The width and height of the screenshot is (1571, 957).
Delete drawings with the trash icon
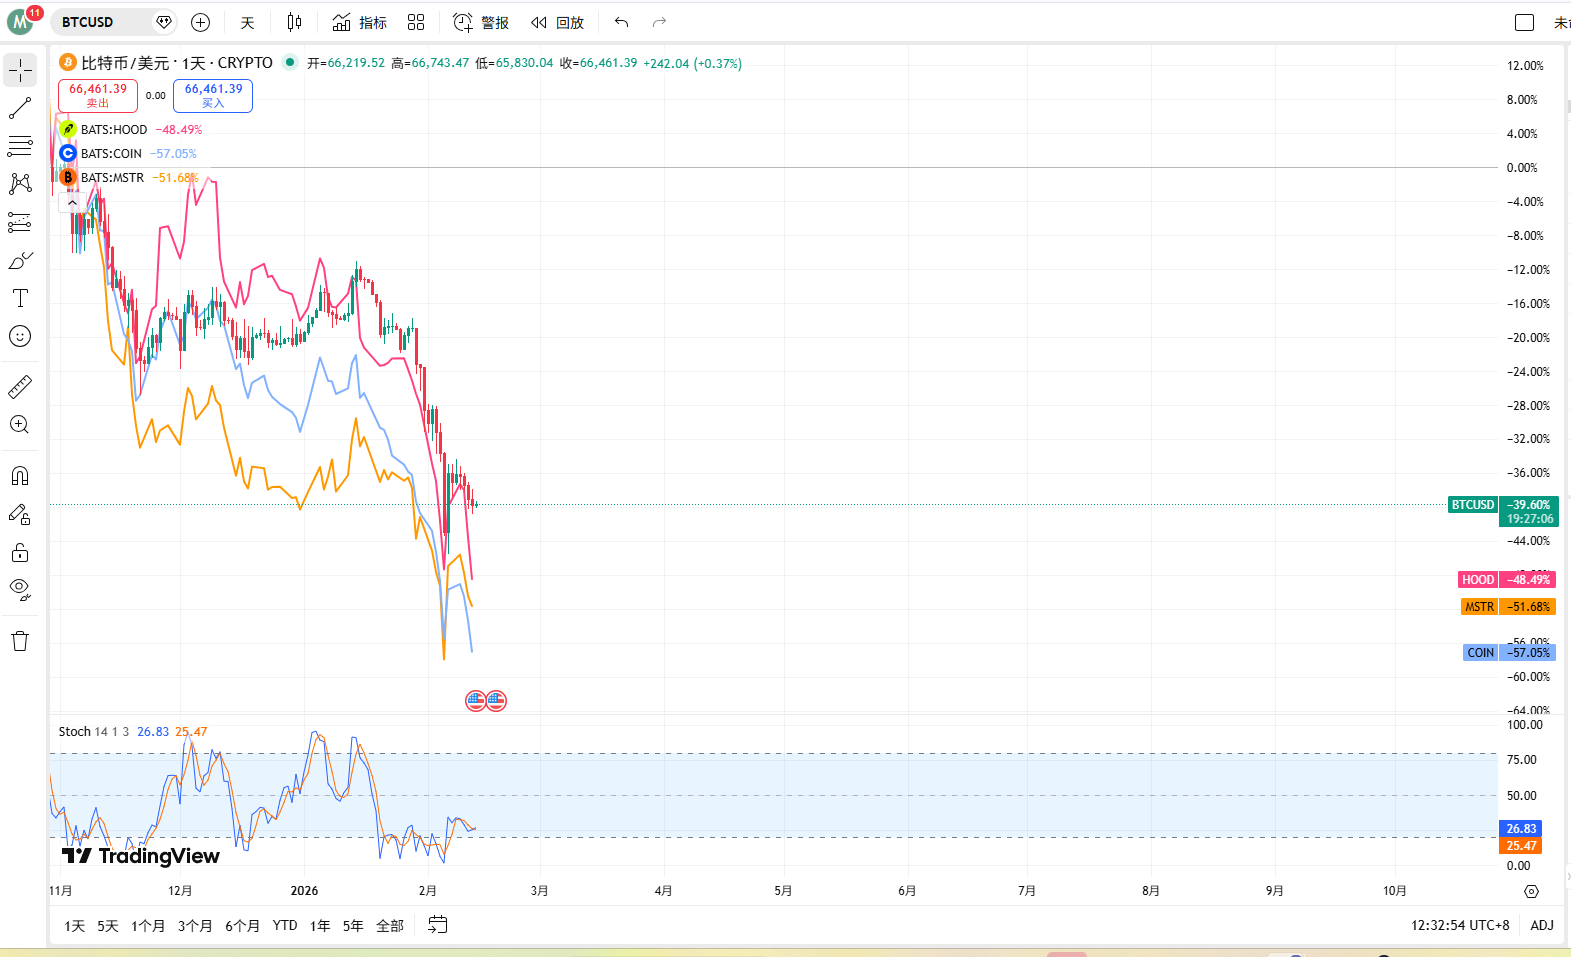coord(20,641)
